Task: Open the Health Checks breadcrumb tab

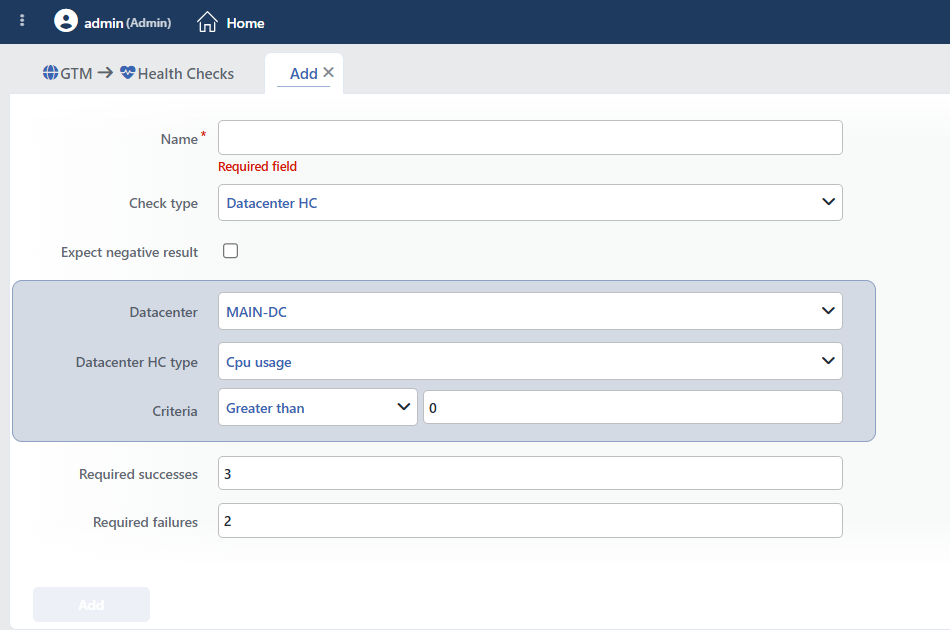Action: tap(185, 73)
